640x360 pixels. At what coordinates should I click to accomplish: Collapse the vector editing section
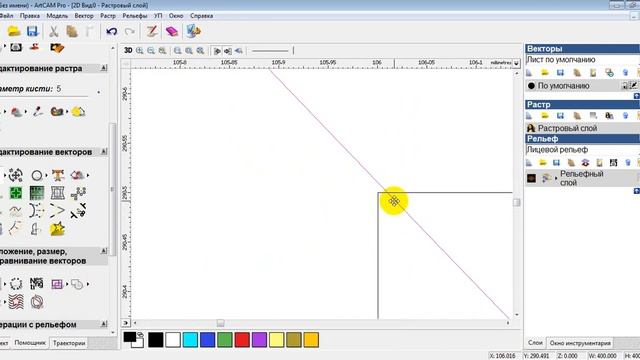coord(104,151)
